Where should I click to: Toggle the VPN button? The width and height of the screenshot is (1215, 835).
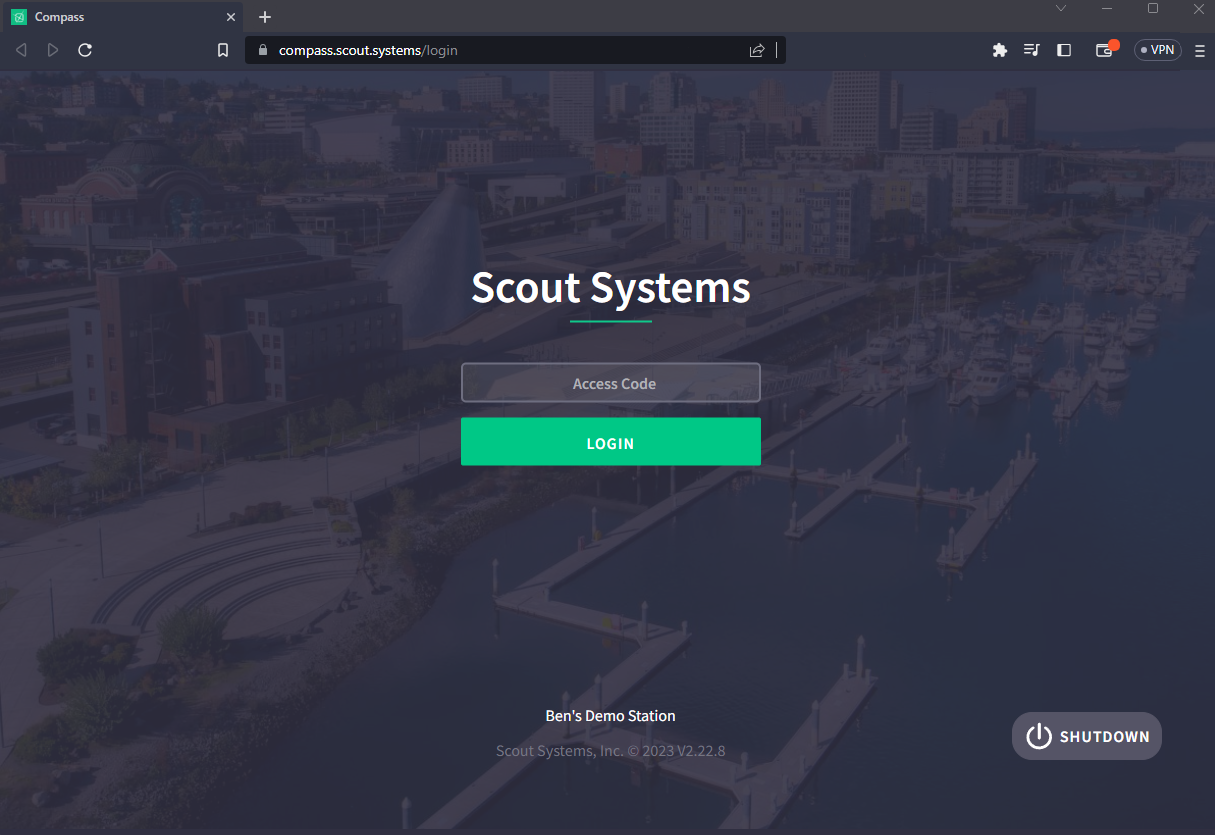click(x=1158, y=50)
